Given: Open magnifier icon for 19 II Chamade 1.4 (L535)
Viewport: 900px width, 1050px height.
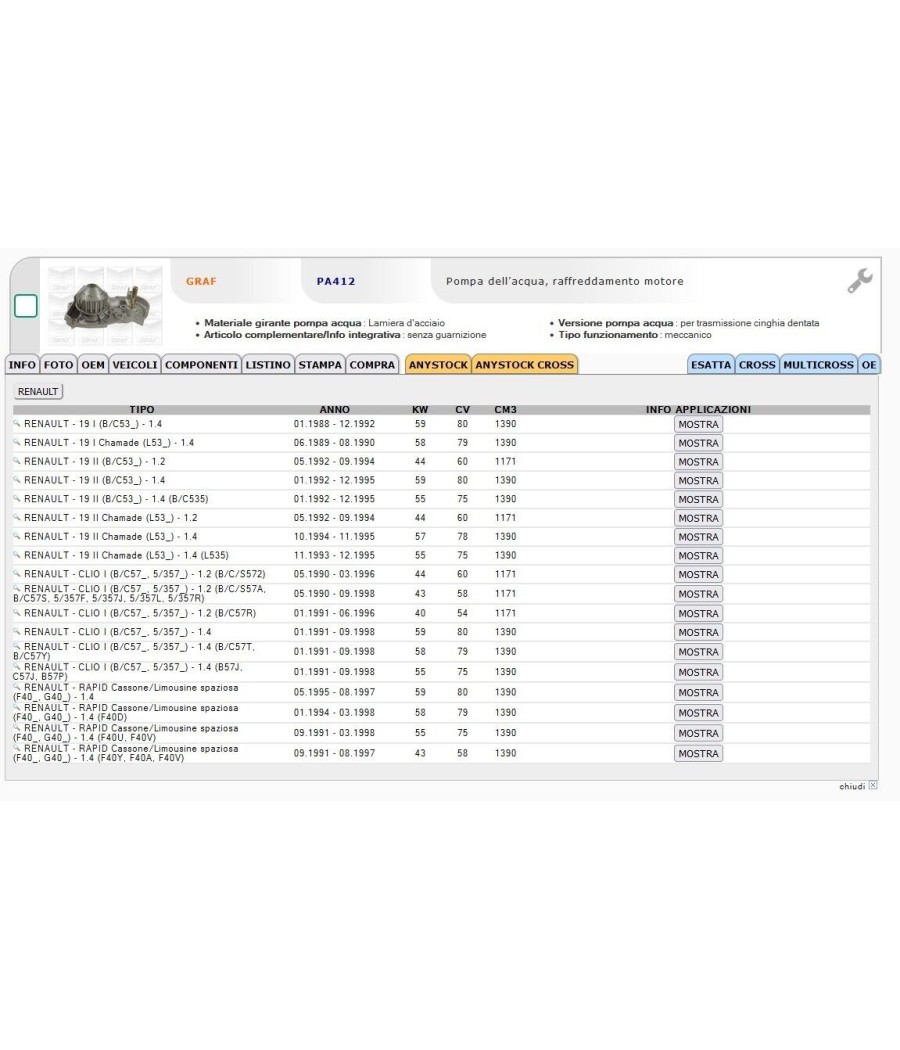Looking at the screenshot, I should click(x=17, y=554).
